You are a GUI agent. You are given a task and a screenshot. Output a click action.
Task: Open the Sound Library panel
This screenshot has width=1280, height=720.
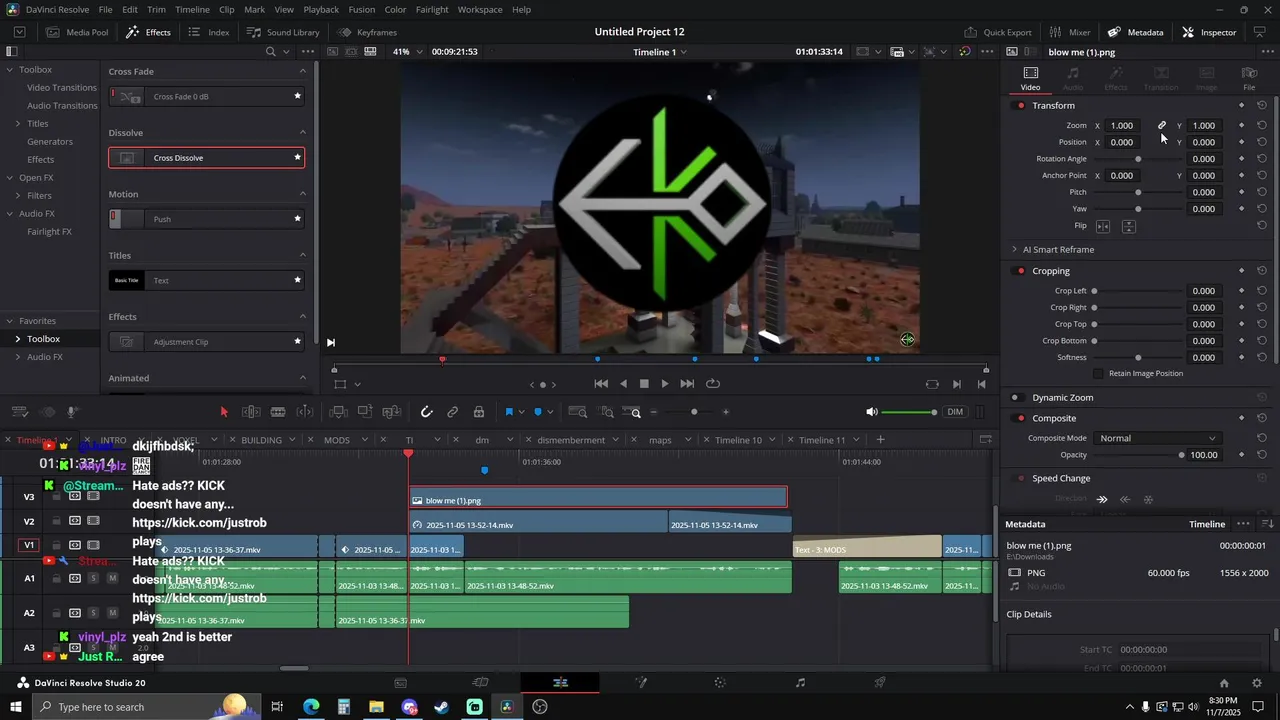pyautogui.click(x=284, y=32)
